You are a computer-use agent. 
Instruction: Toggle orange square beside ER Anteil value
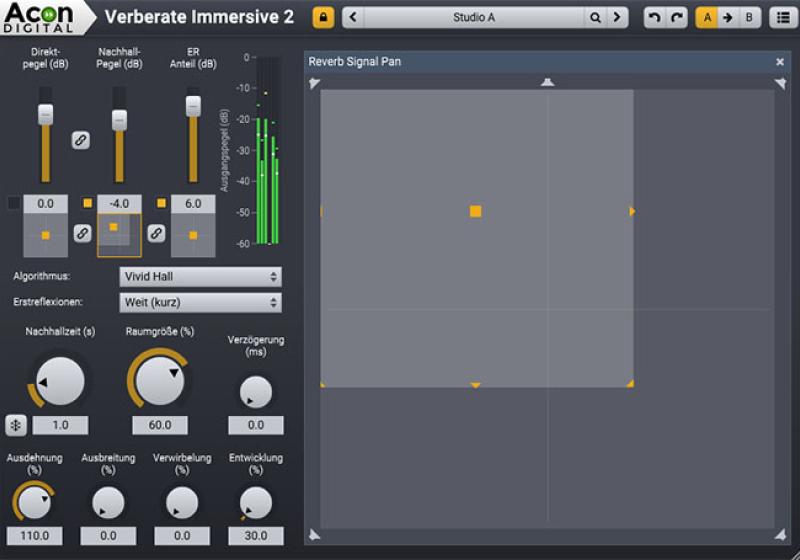click(161, 203)
